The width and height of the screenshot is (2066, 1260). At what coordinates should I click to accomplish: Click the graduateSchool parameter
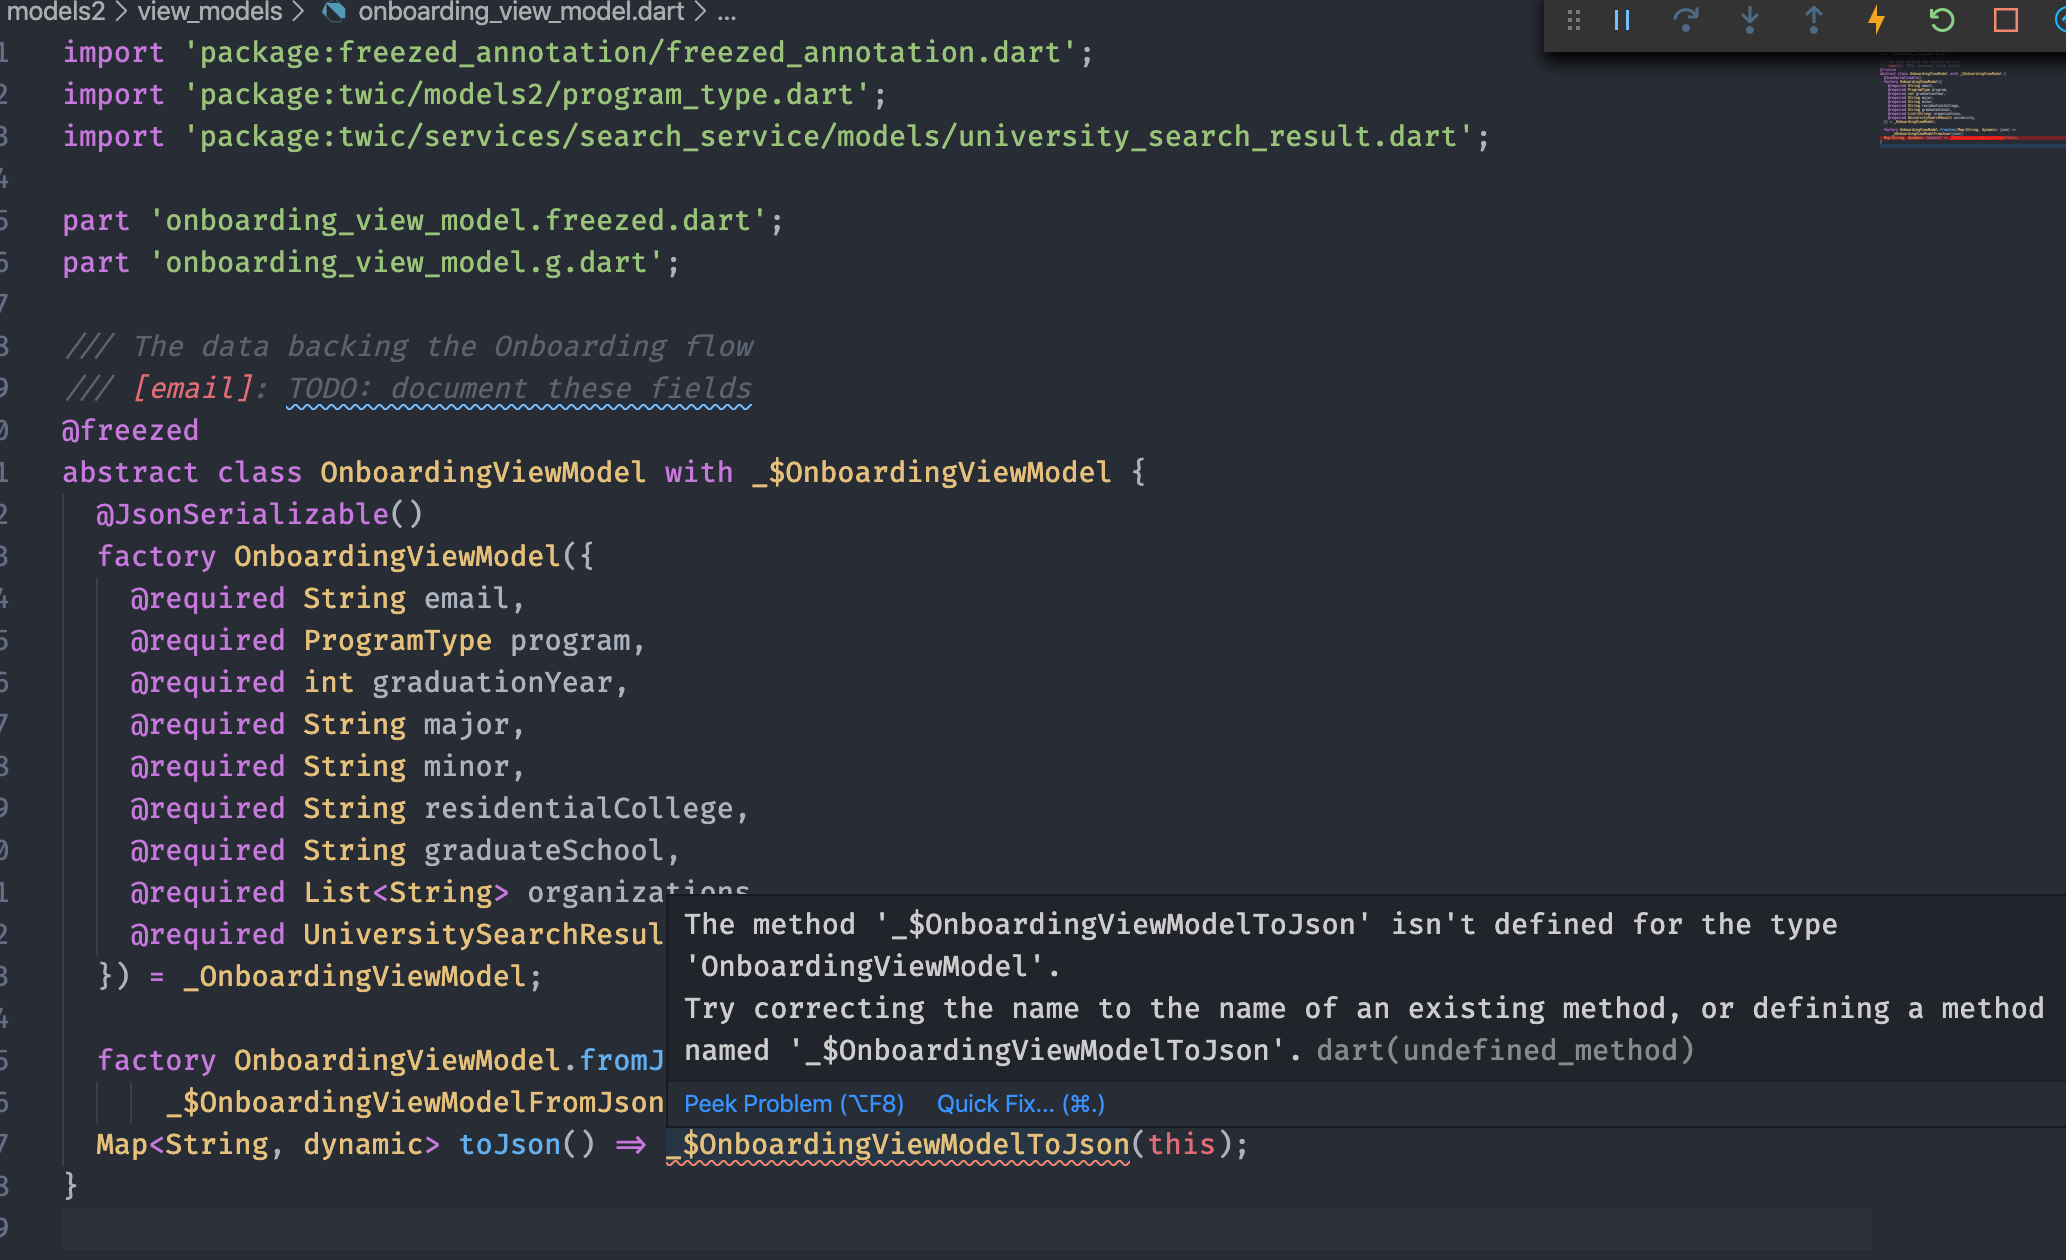(x=544, y=850)
